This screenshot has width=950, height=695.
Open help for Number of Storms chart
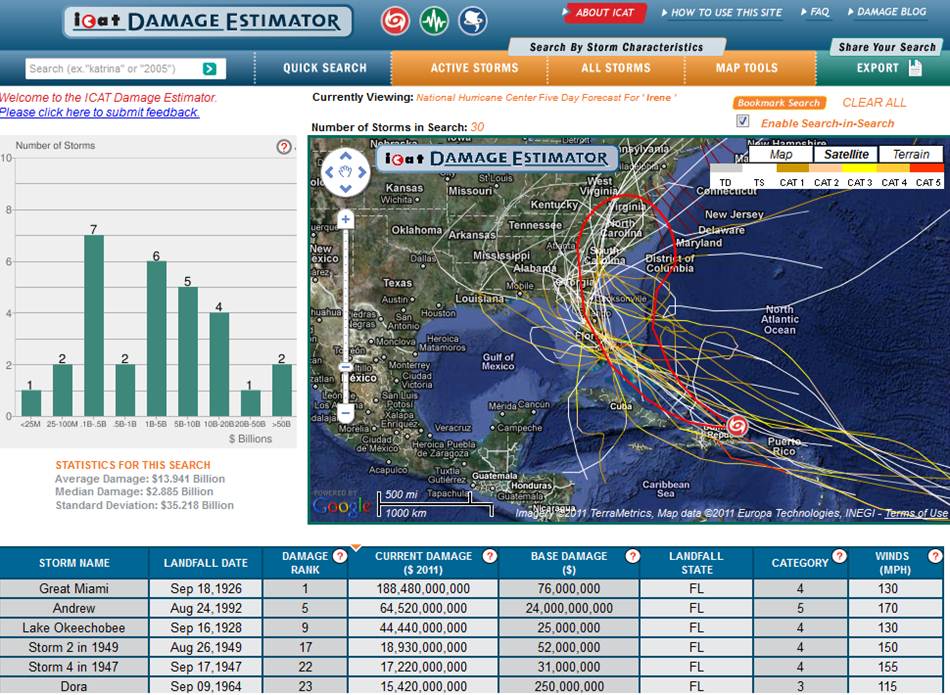(284, 147)
